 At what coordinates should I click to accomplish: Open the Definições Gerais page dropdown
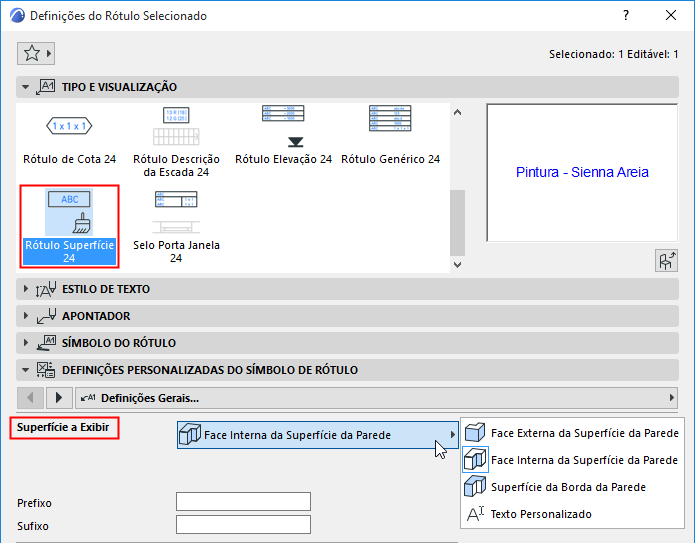376,398
